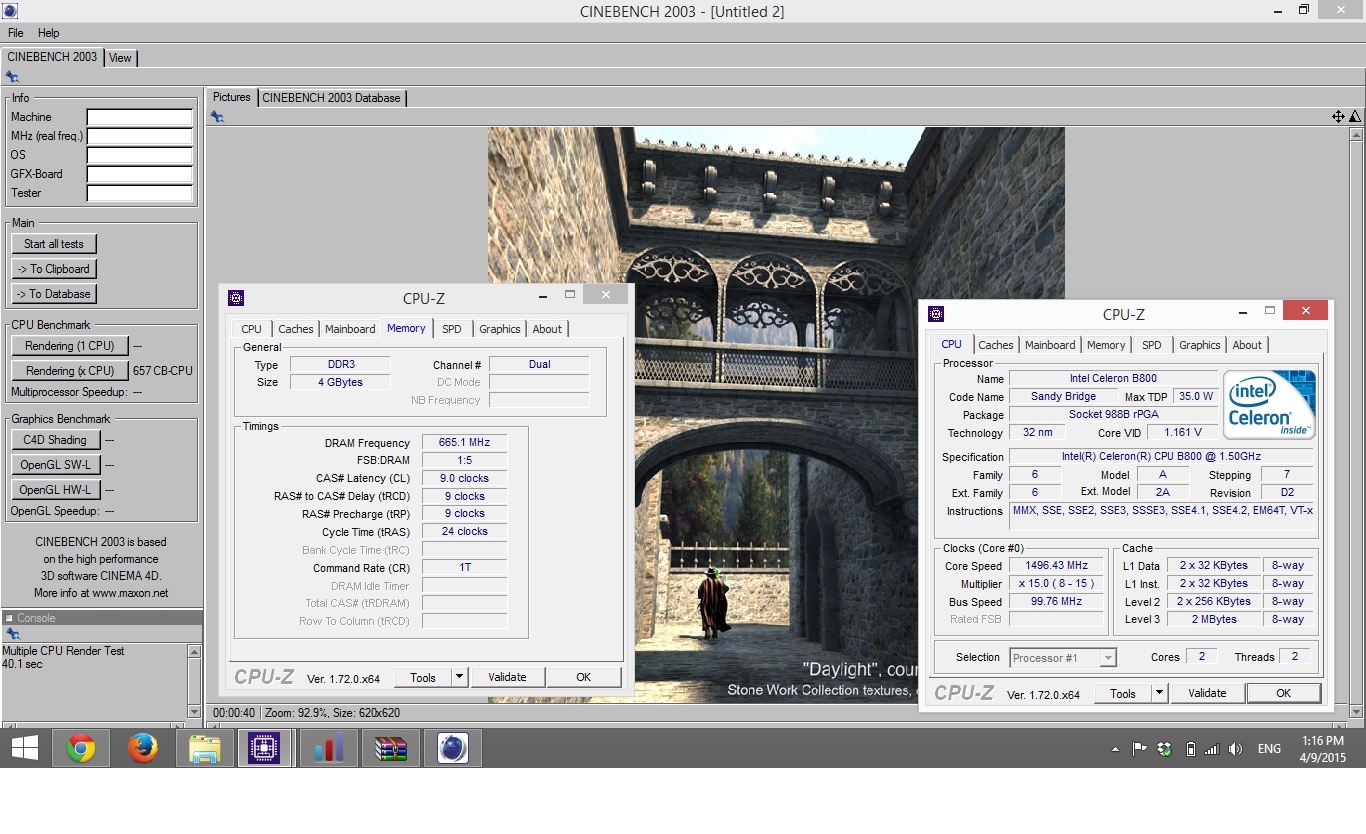Start the OpenGL SW-L test

pos(55,465)
